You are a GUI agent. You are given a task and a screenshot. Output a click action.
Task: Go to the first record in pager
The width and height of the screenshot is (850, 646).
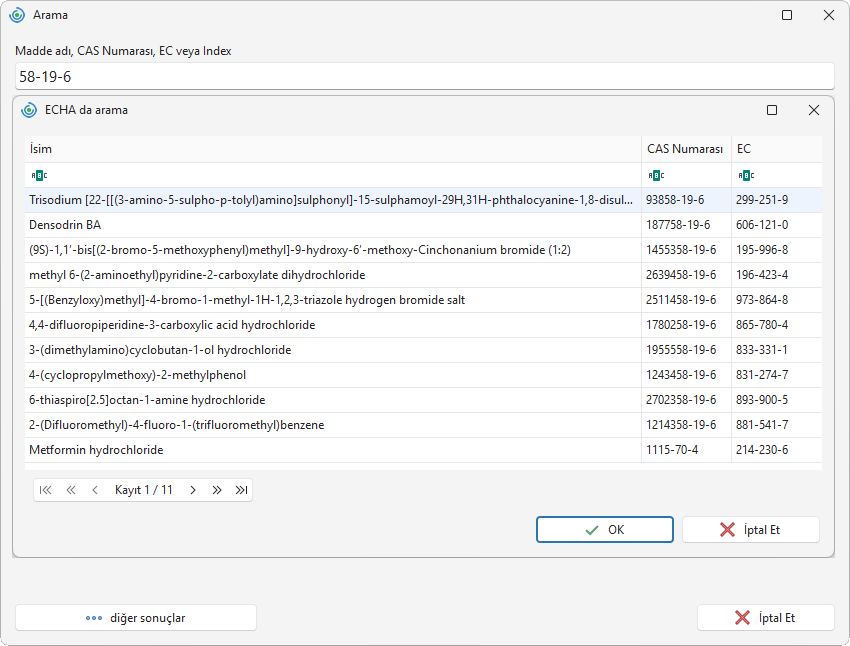point(46,490)
